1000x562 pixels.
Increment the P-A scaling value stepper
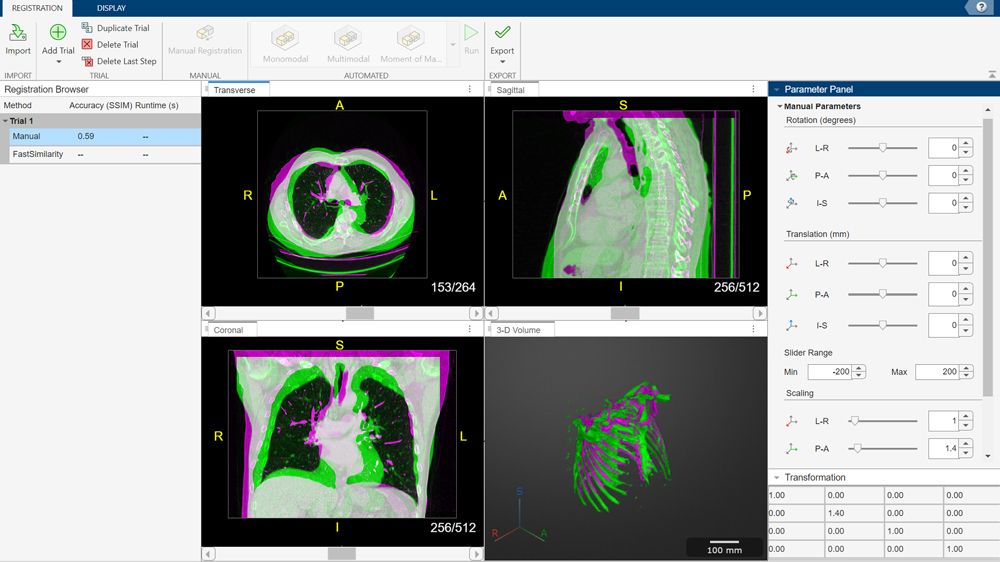967,445
